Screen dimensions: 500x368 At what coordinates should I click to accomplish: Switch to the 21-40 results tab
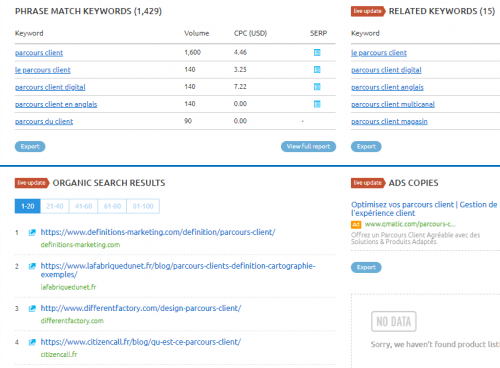(x=55, y=206)
